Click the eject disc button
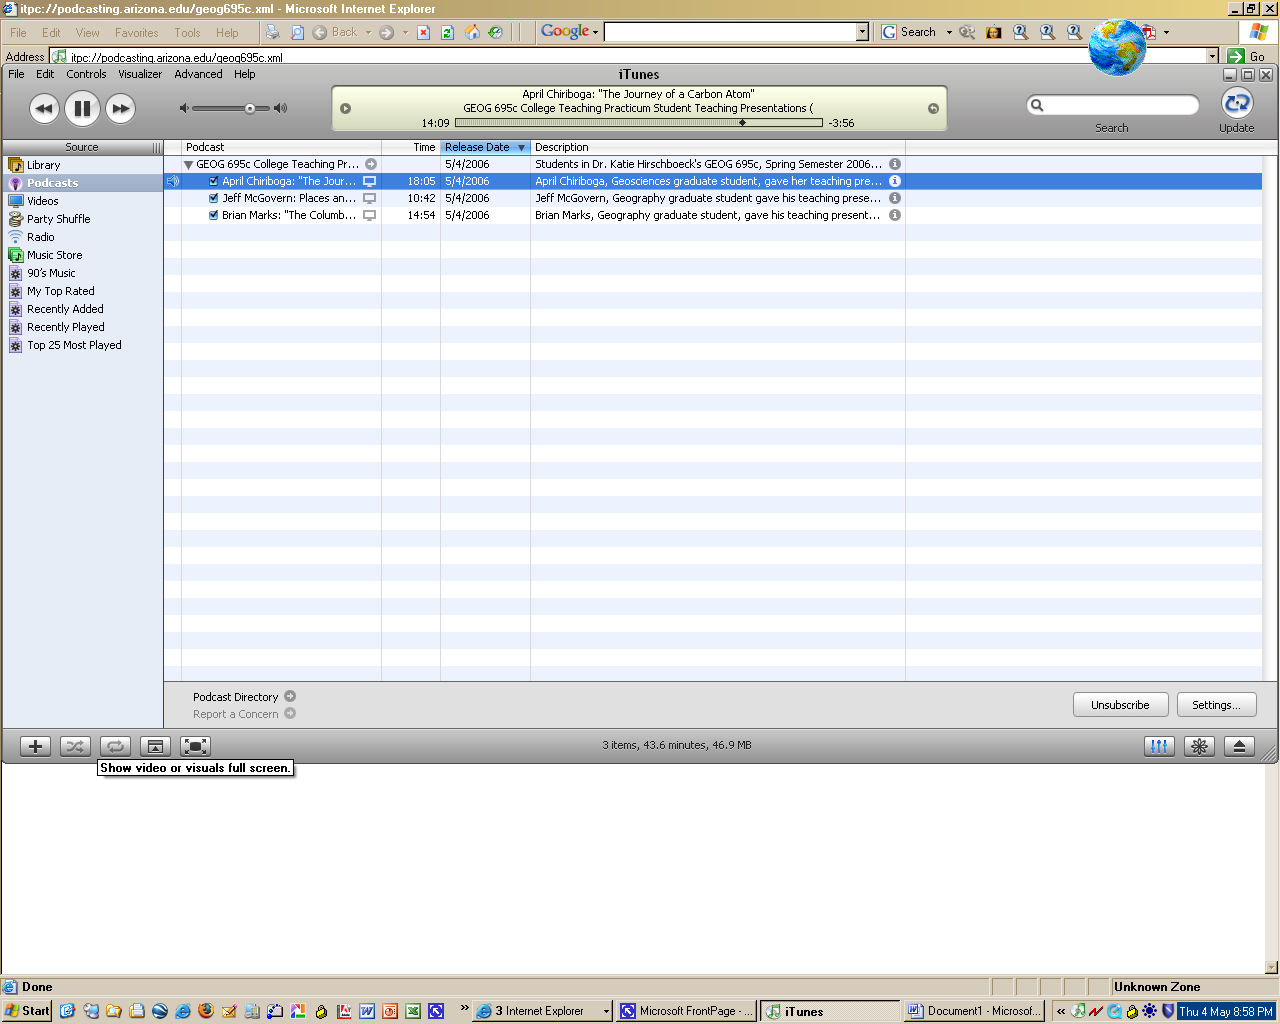This screenshot has width=1280, height=1024. pos(1239,746)
